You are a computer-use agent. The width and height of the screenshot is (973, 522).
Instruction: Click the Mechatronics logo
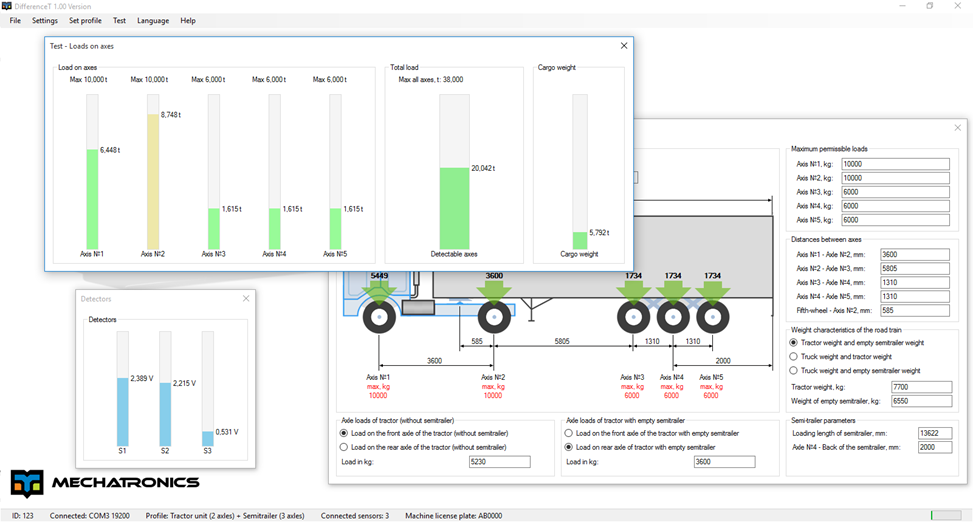click(105, 484)
